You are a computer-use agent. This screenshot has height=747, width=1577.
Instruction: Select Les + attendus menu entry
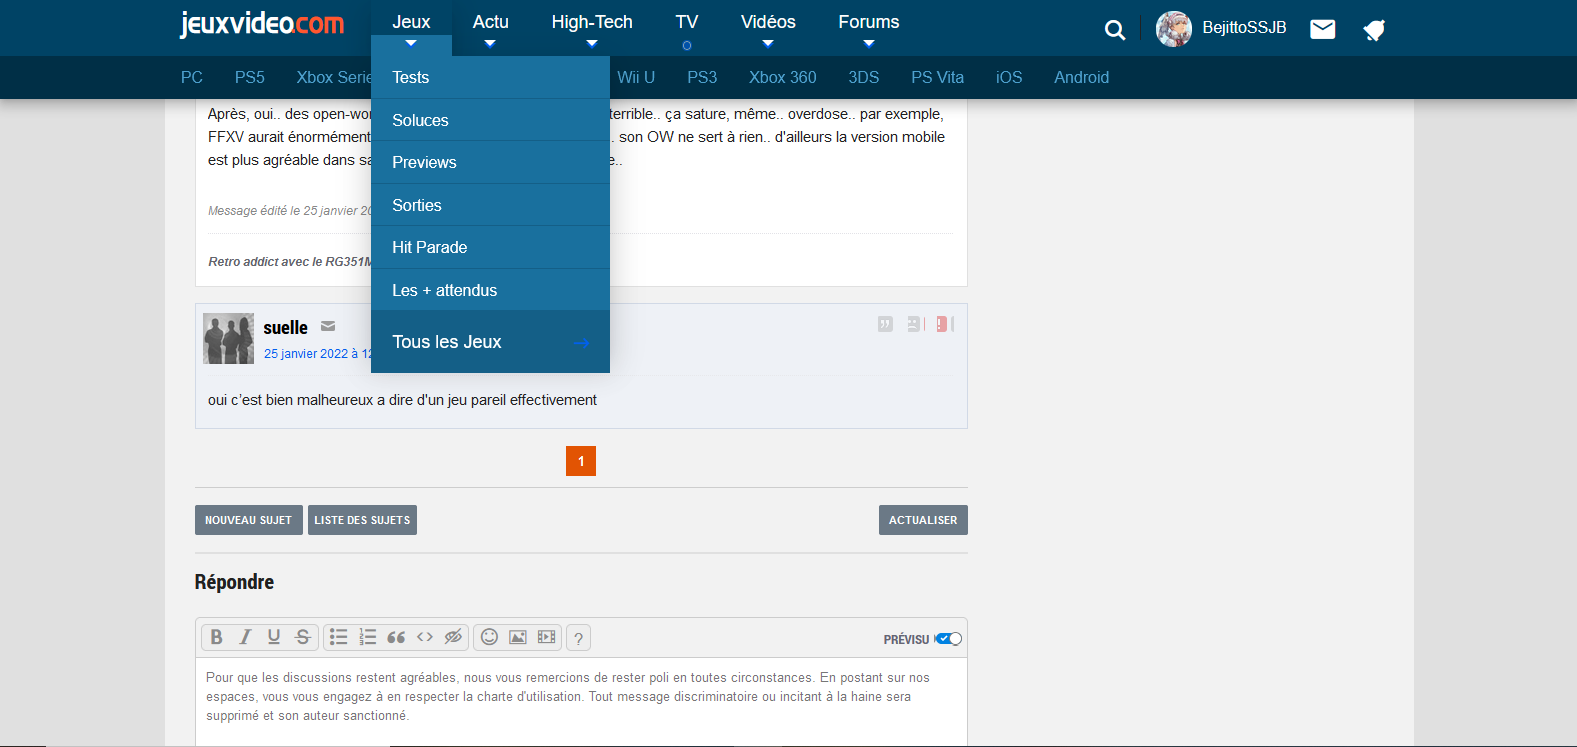(490, 290)
